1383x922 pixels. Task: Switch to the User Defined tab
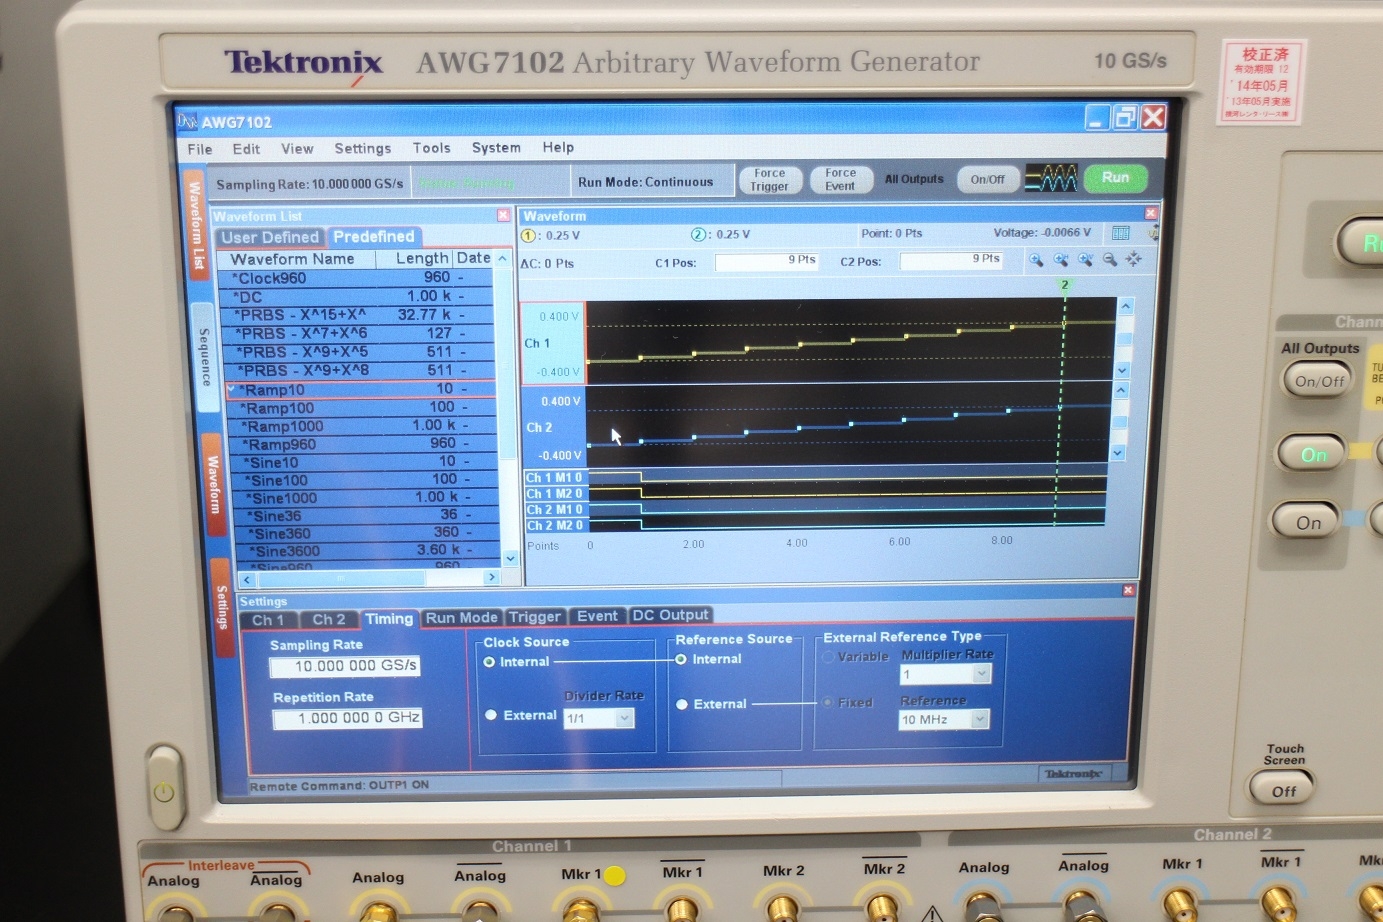pyautogui.click(x=270, y=237)
